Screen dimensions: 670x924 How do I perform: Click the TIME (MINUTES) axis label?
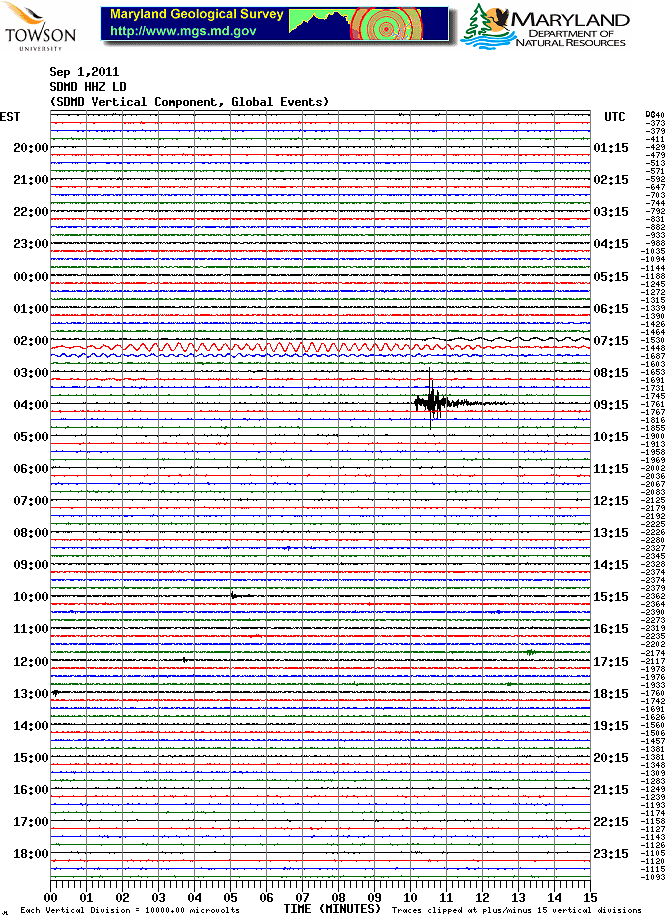(x=332, y=909)
